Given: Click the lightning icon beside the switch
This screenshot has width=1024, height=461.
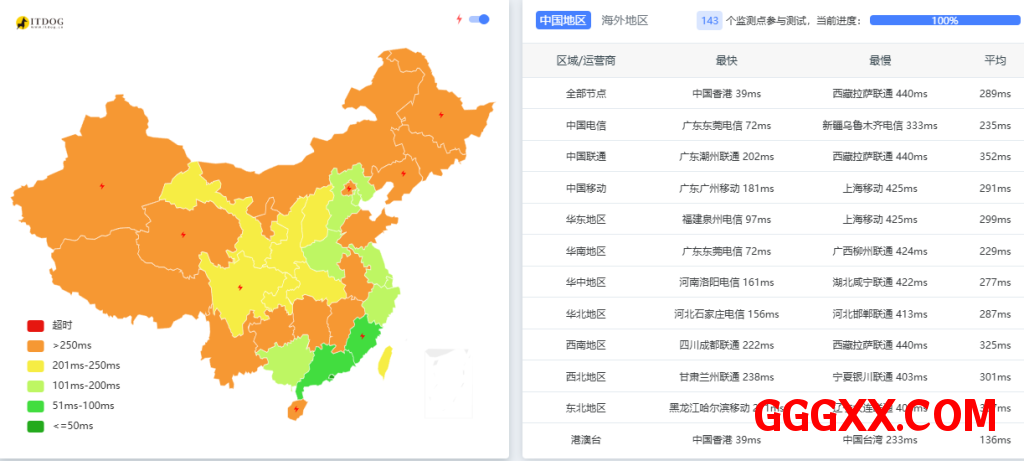Looking at the screenshot, I should click(x=459, y=19).
